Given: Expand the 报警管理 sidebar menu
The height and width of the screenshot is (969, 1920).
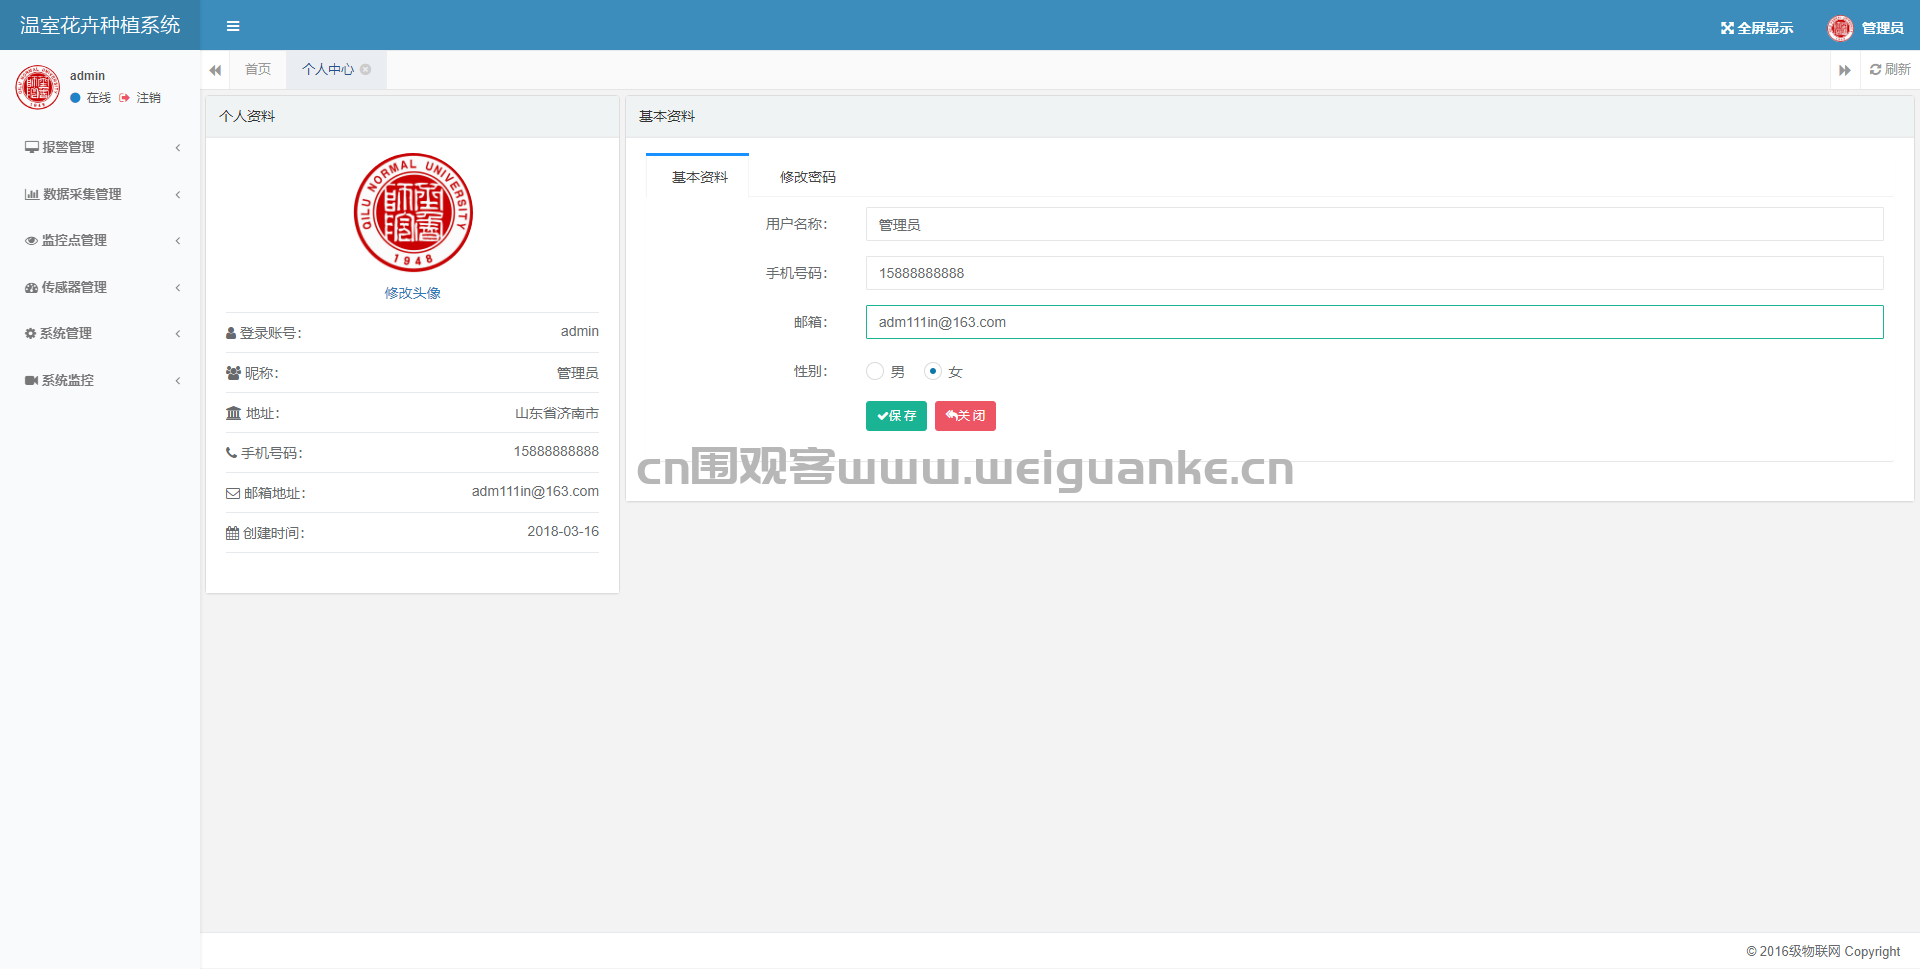Looking at the screenshot, I should pyautogui.click(x=100, y=147).
